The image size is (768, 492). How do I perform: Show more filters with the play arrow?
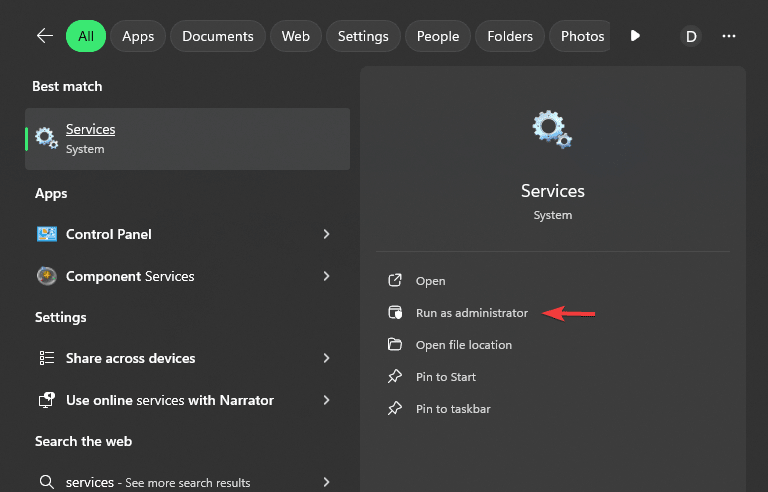[x=635, y=36]
